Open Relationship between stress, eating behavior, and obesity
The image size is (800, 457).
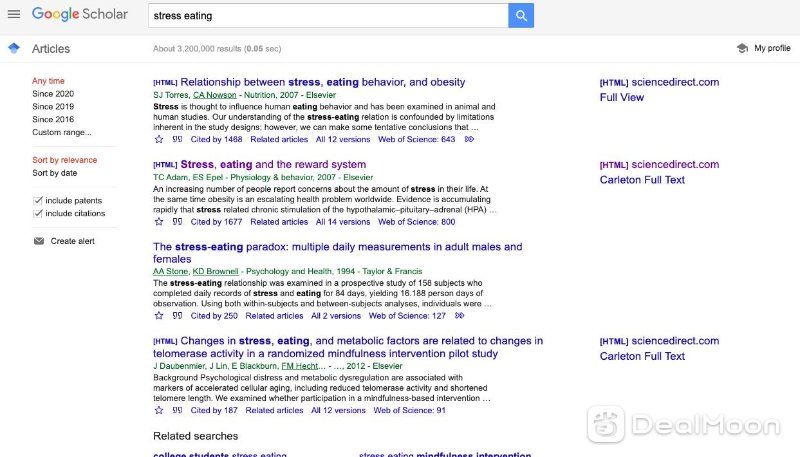pos(322,82)
